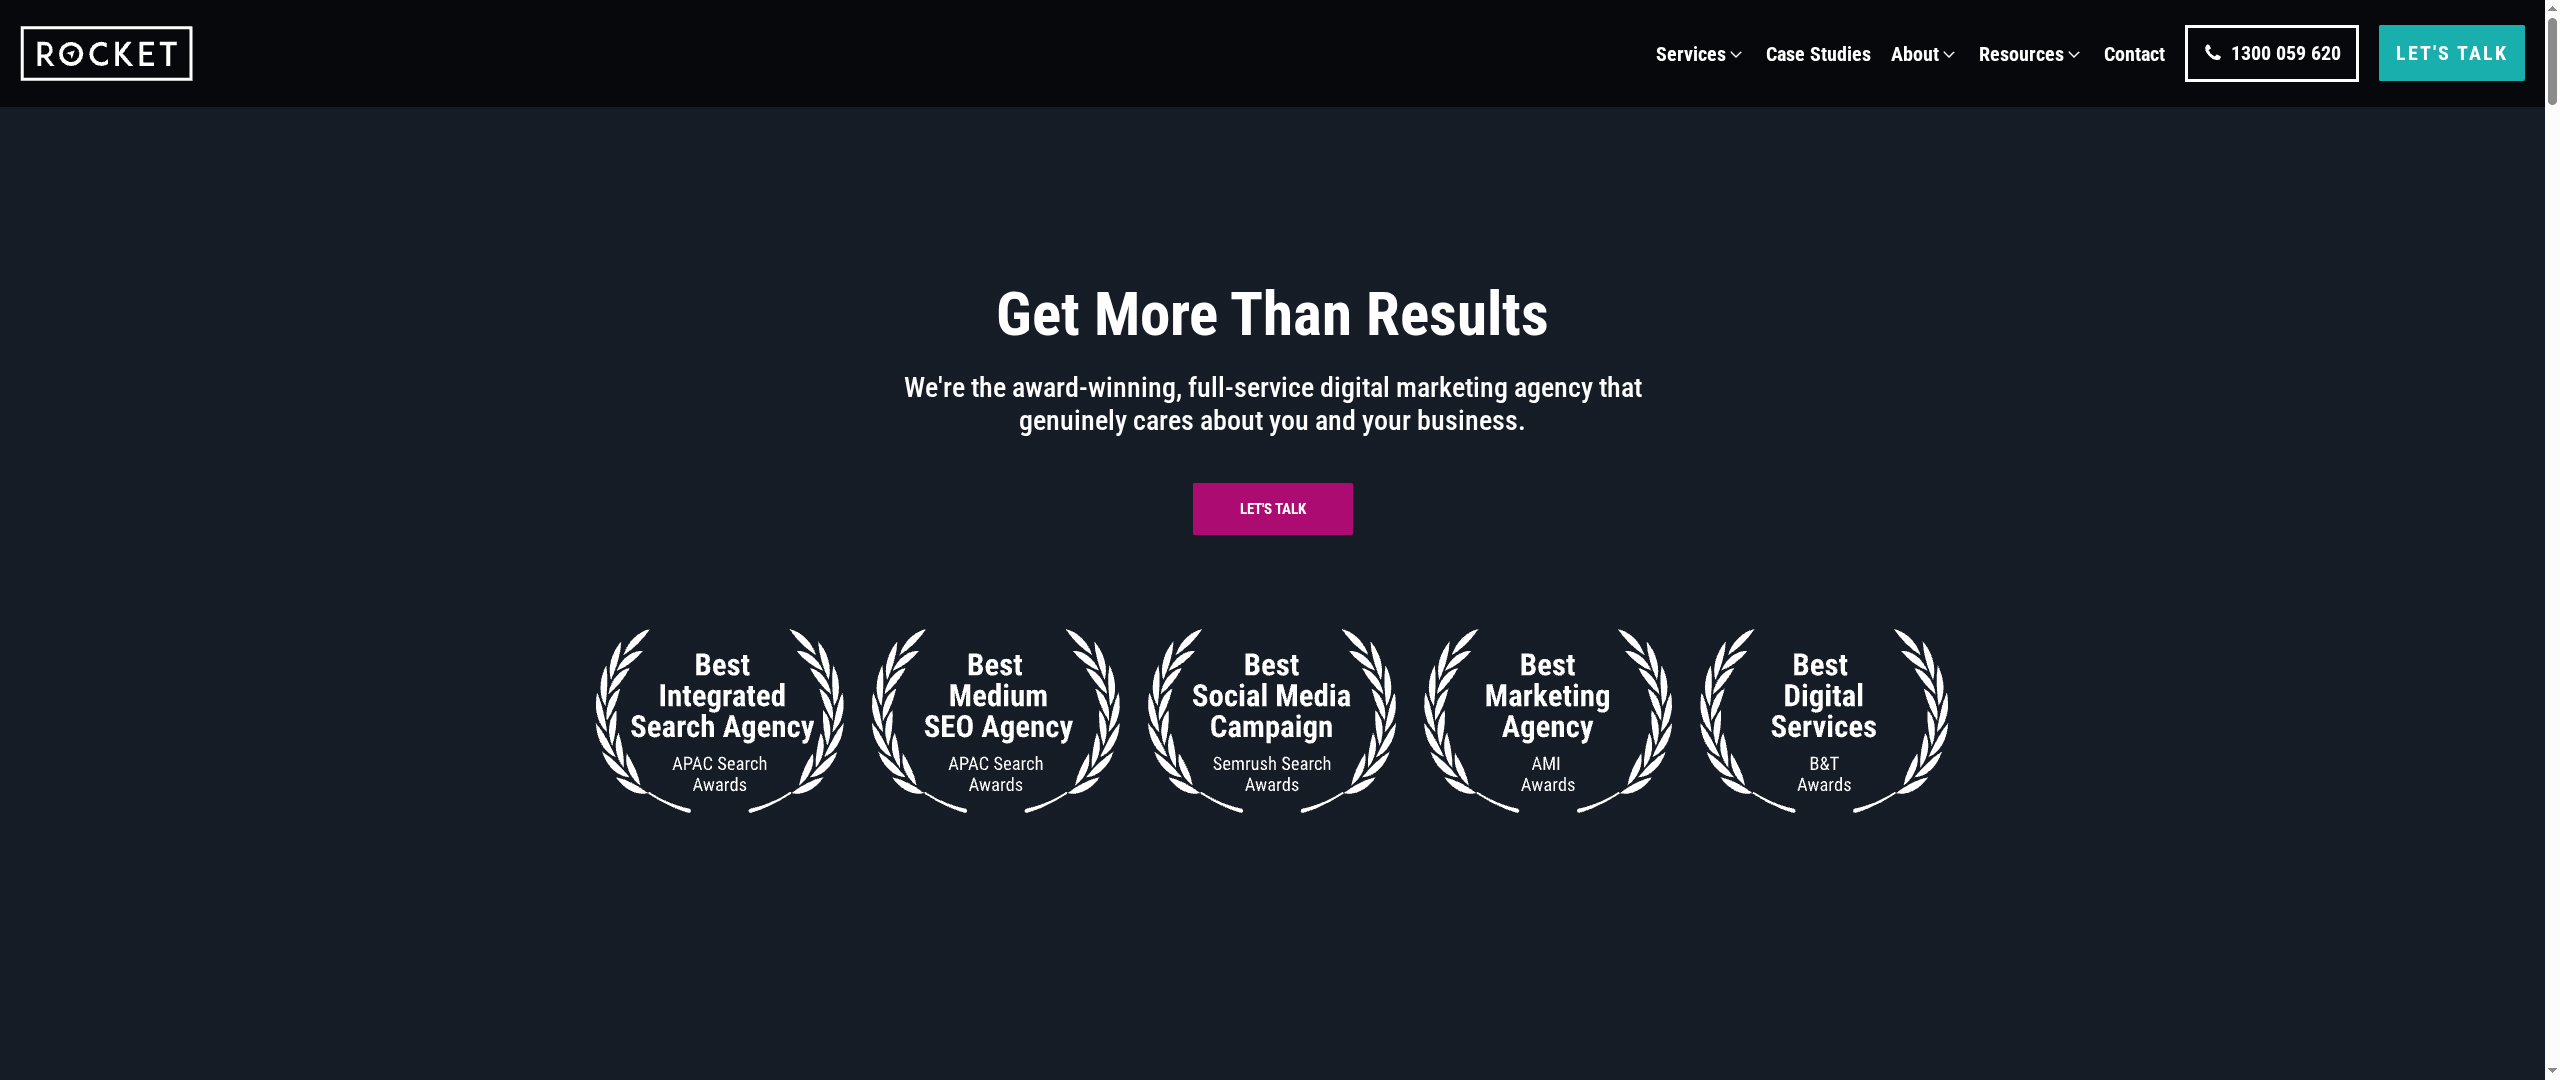2560x1080 pixels.
Task: Click the Services chevron arrow
Action: click(x=1736, y=56)
